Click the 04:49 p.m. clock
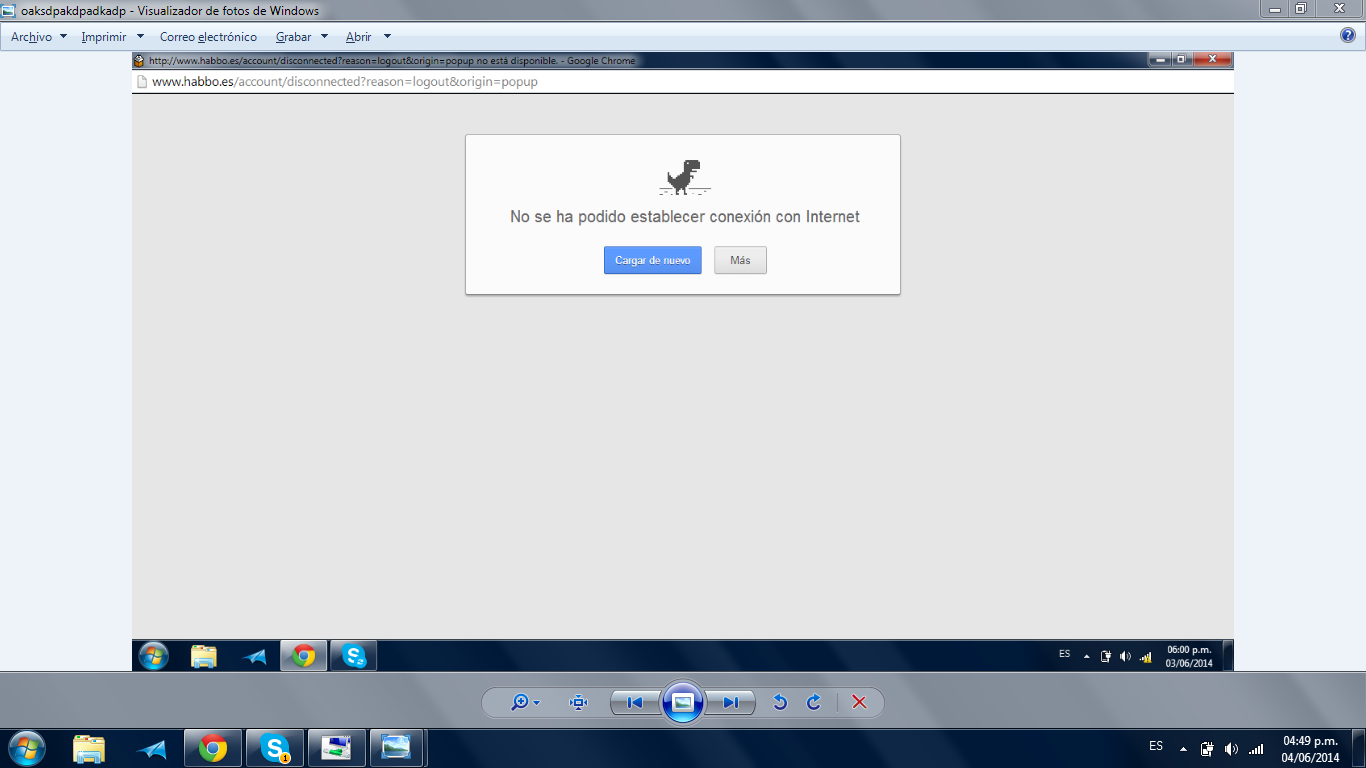1366x768 pixels. (1310, 749)
